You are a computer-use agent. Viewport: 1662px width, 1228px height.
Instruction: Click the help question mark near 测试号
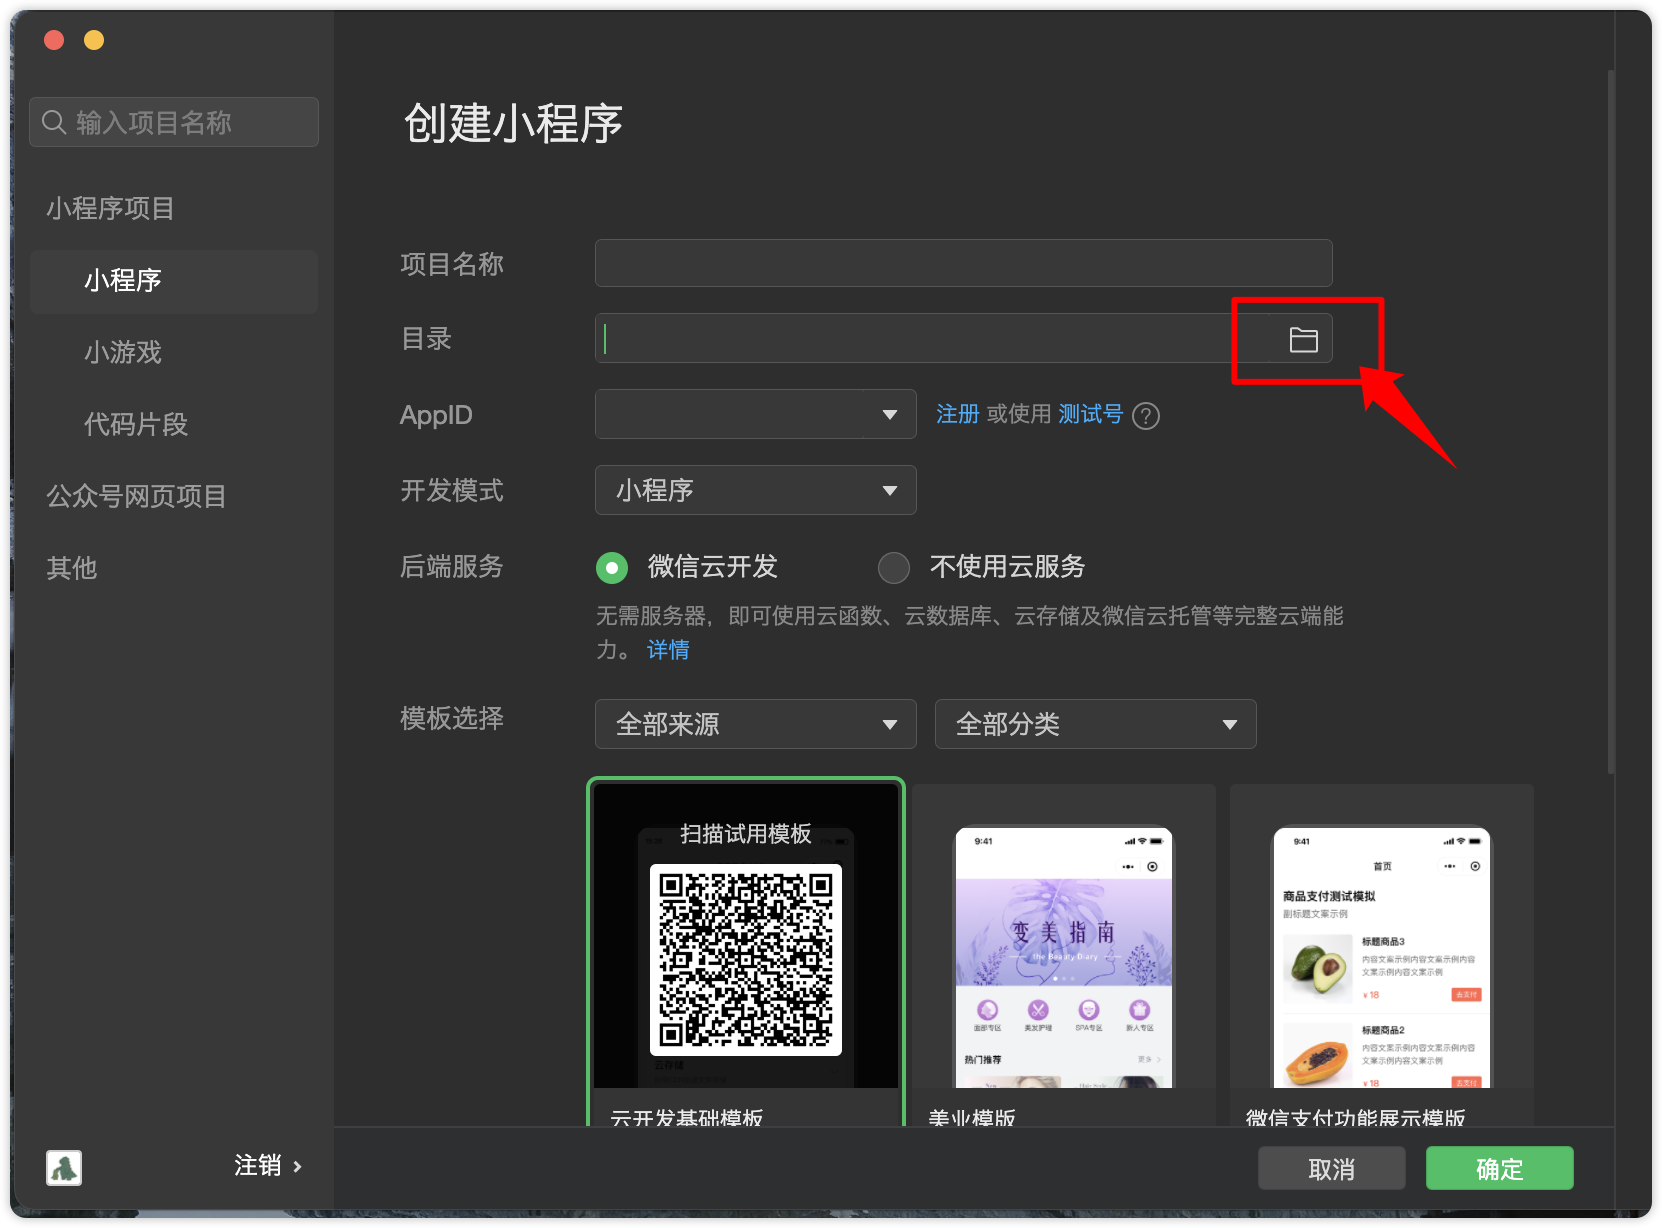(1146, 415)
